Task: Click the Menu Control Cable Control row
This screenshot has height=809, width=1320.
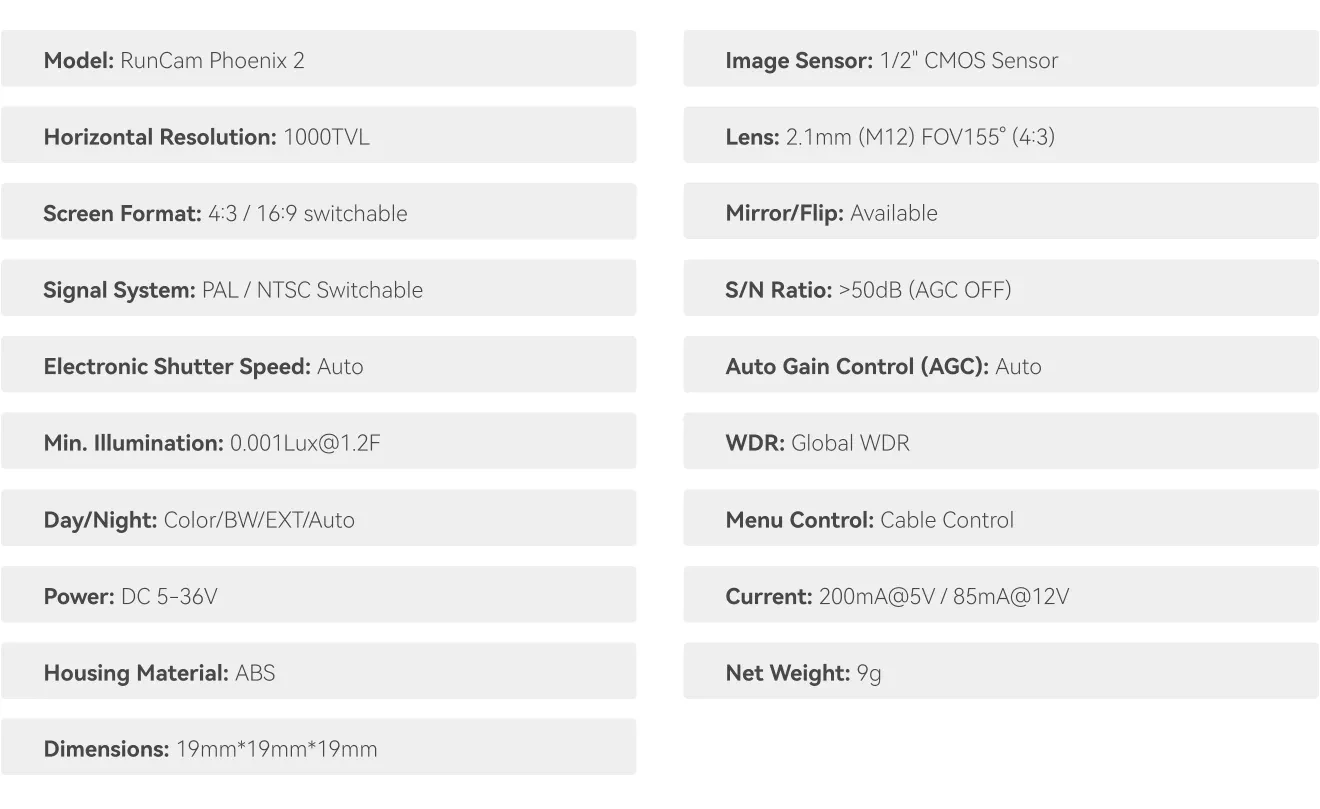Action: click(x=1000, y=520)
